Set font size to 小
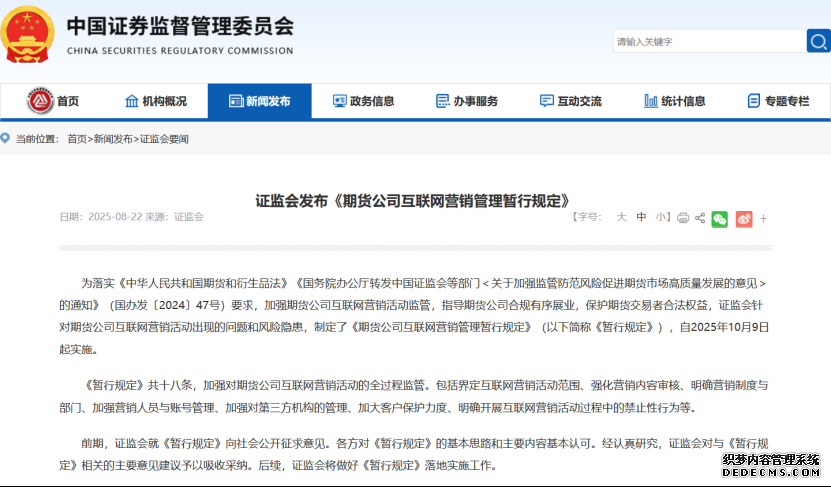 [x=661, y=217]
